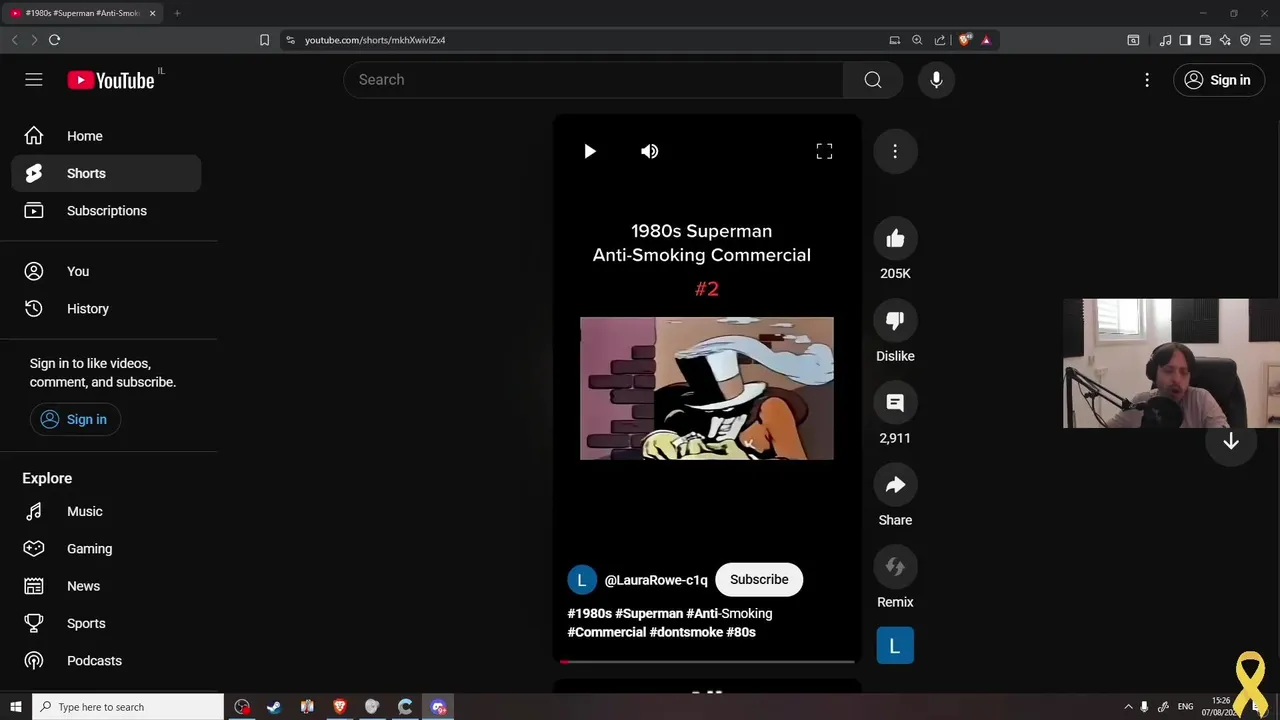This screenshot has height=720, width=1280.
Task: Dislike this Short
Action: point(895,321)
